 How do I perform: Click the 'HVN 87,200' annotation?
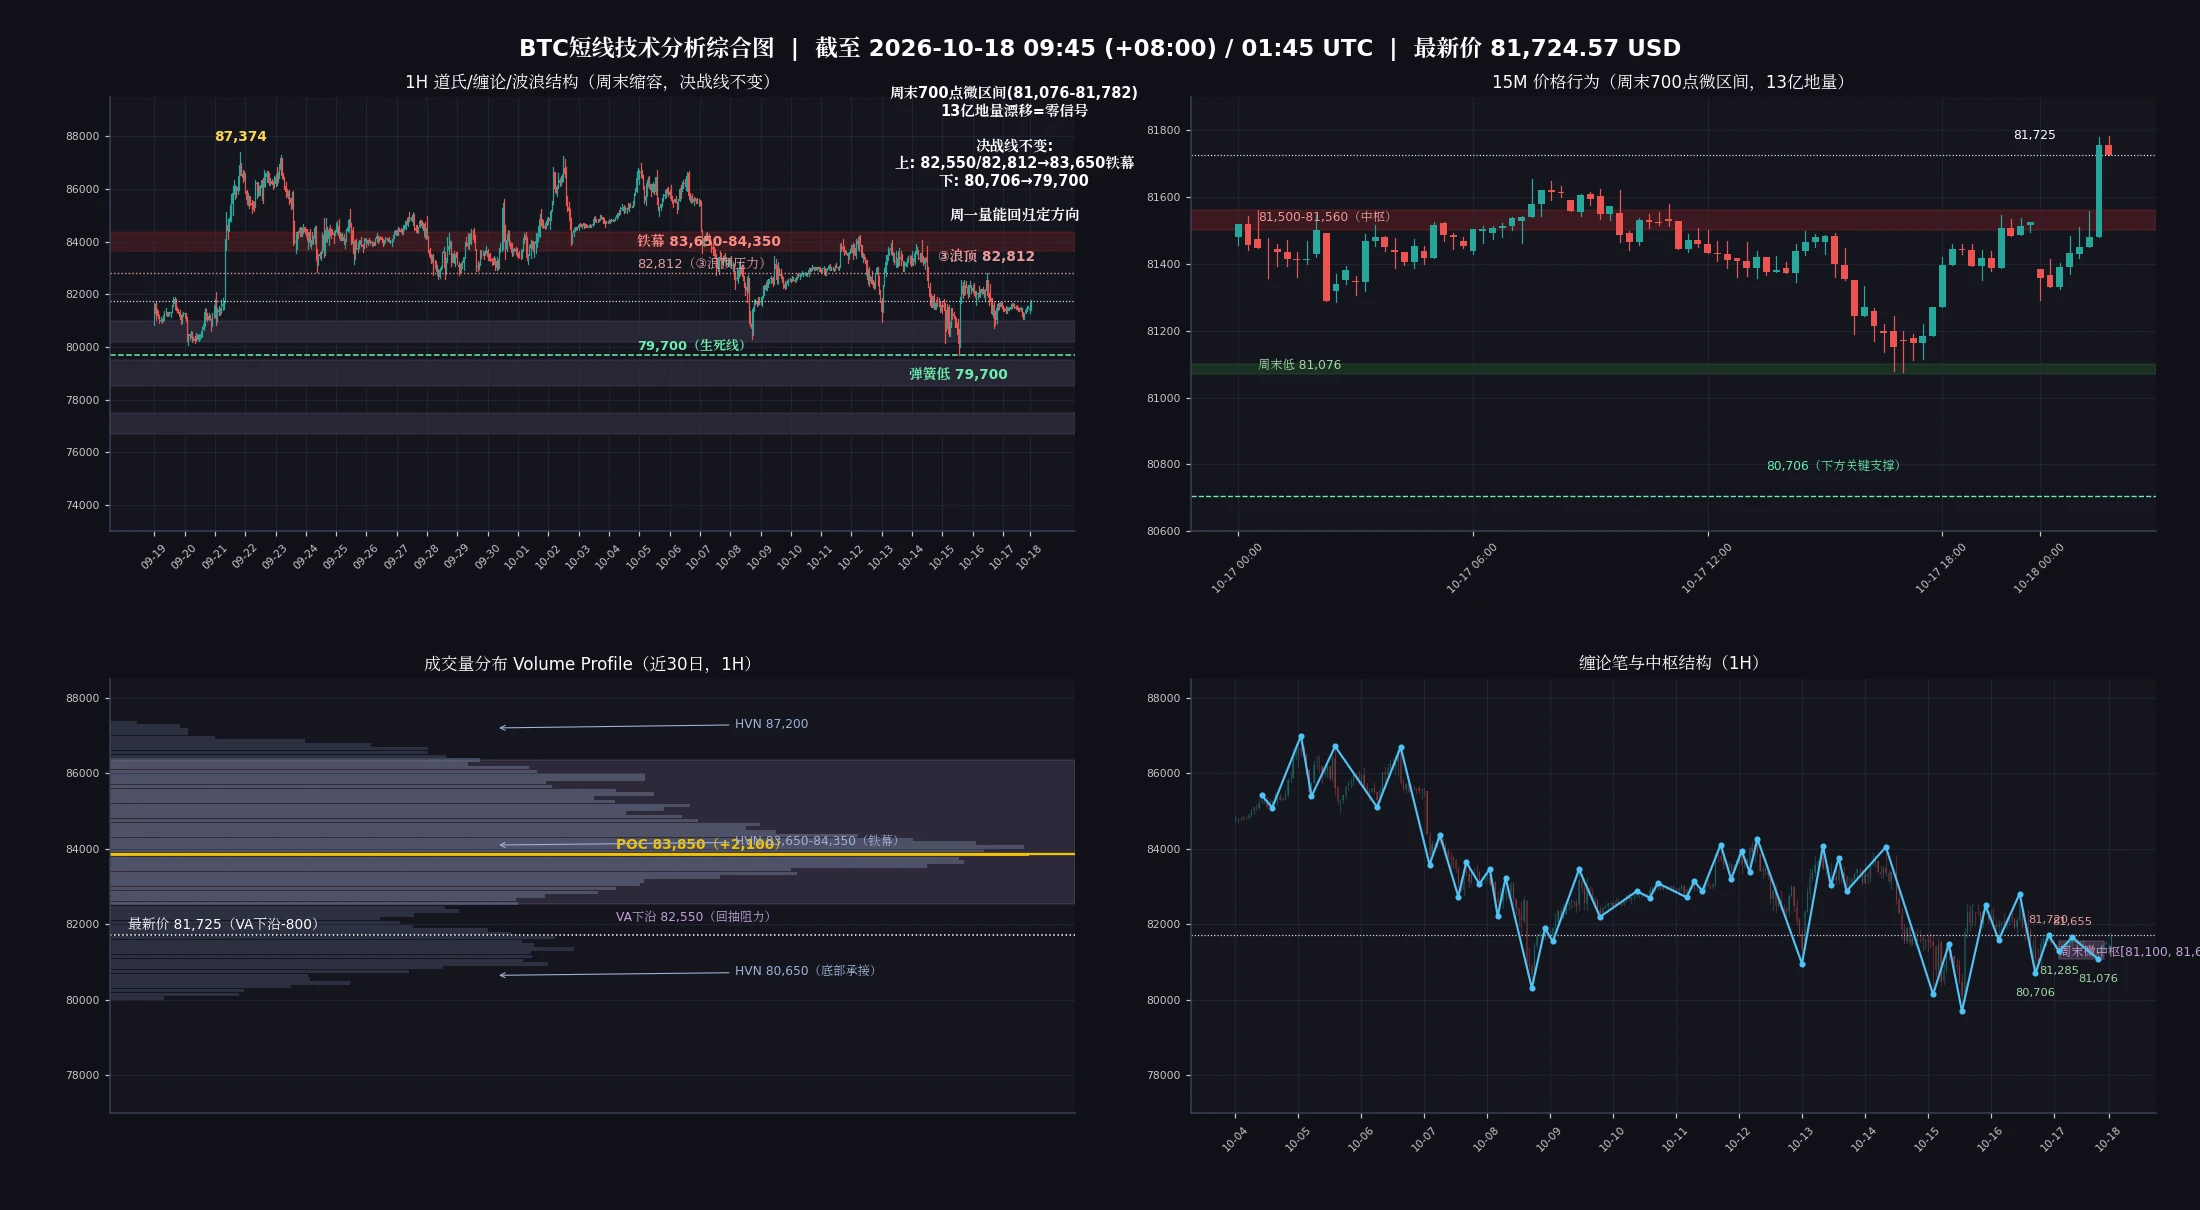(771, 724)
